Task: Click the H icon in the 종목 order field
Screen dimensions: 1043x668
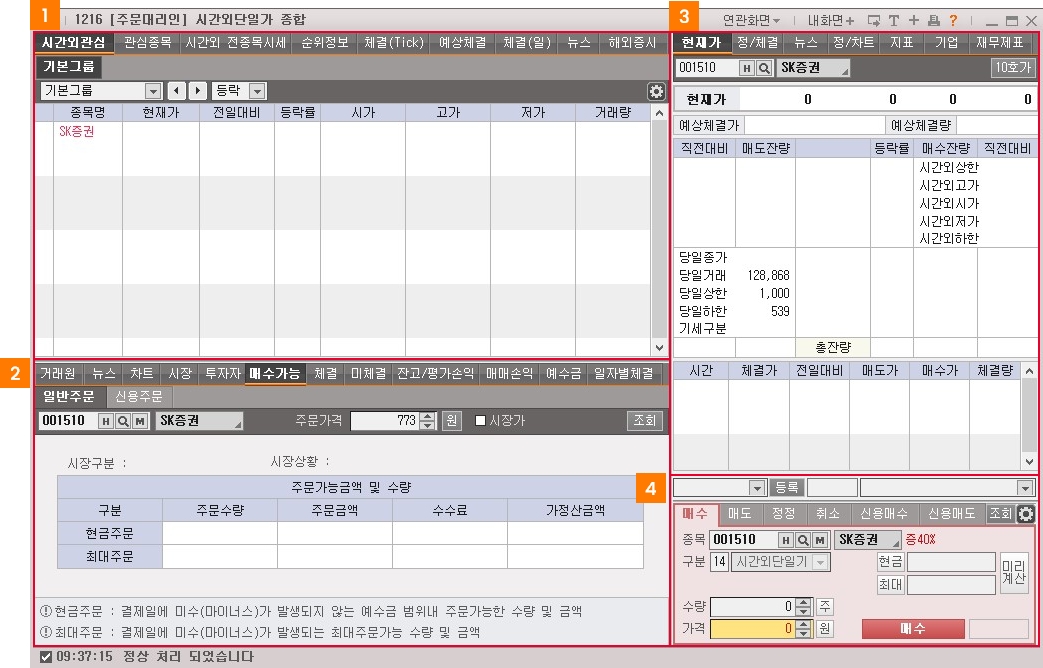Action: point(786,540)
